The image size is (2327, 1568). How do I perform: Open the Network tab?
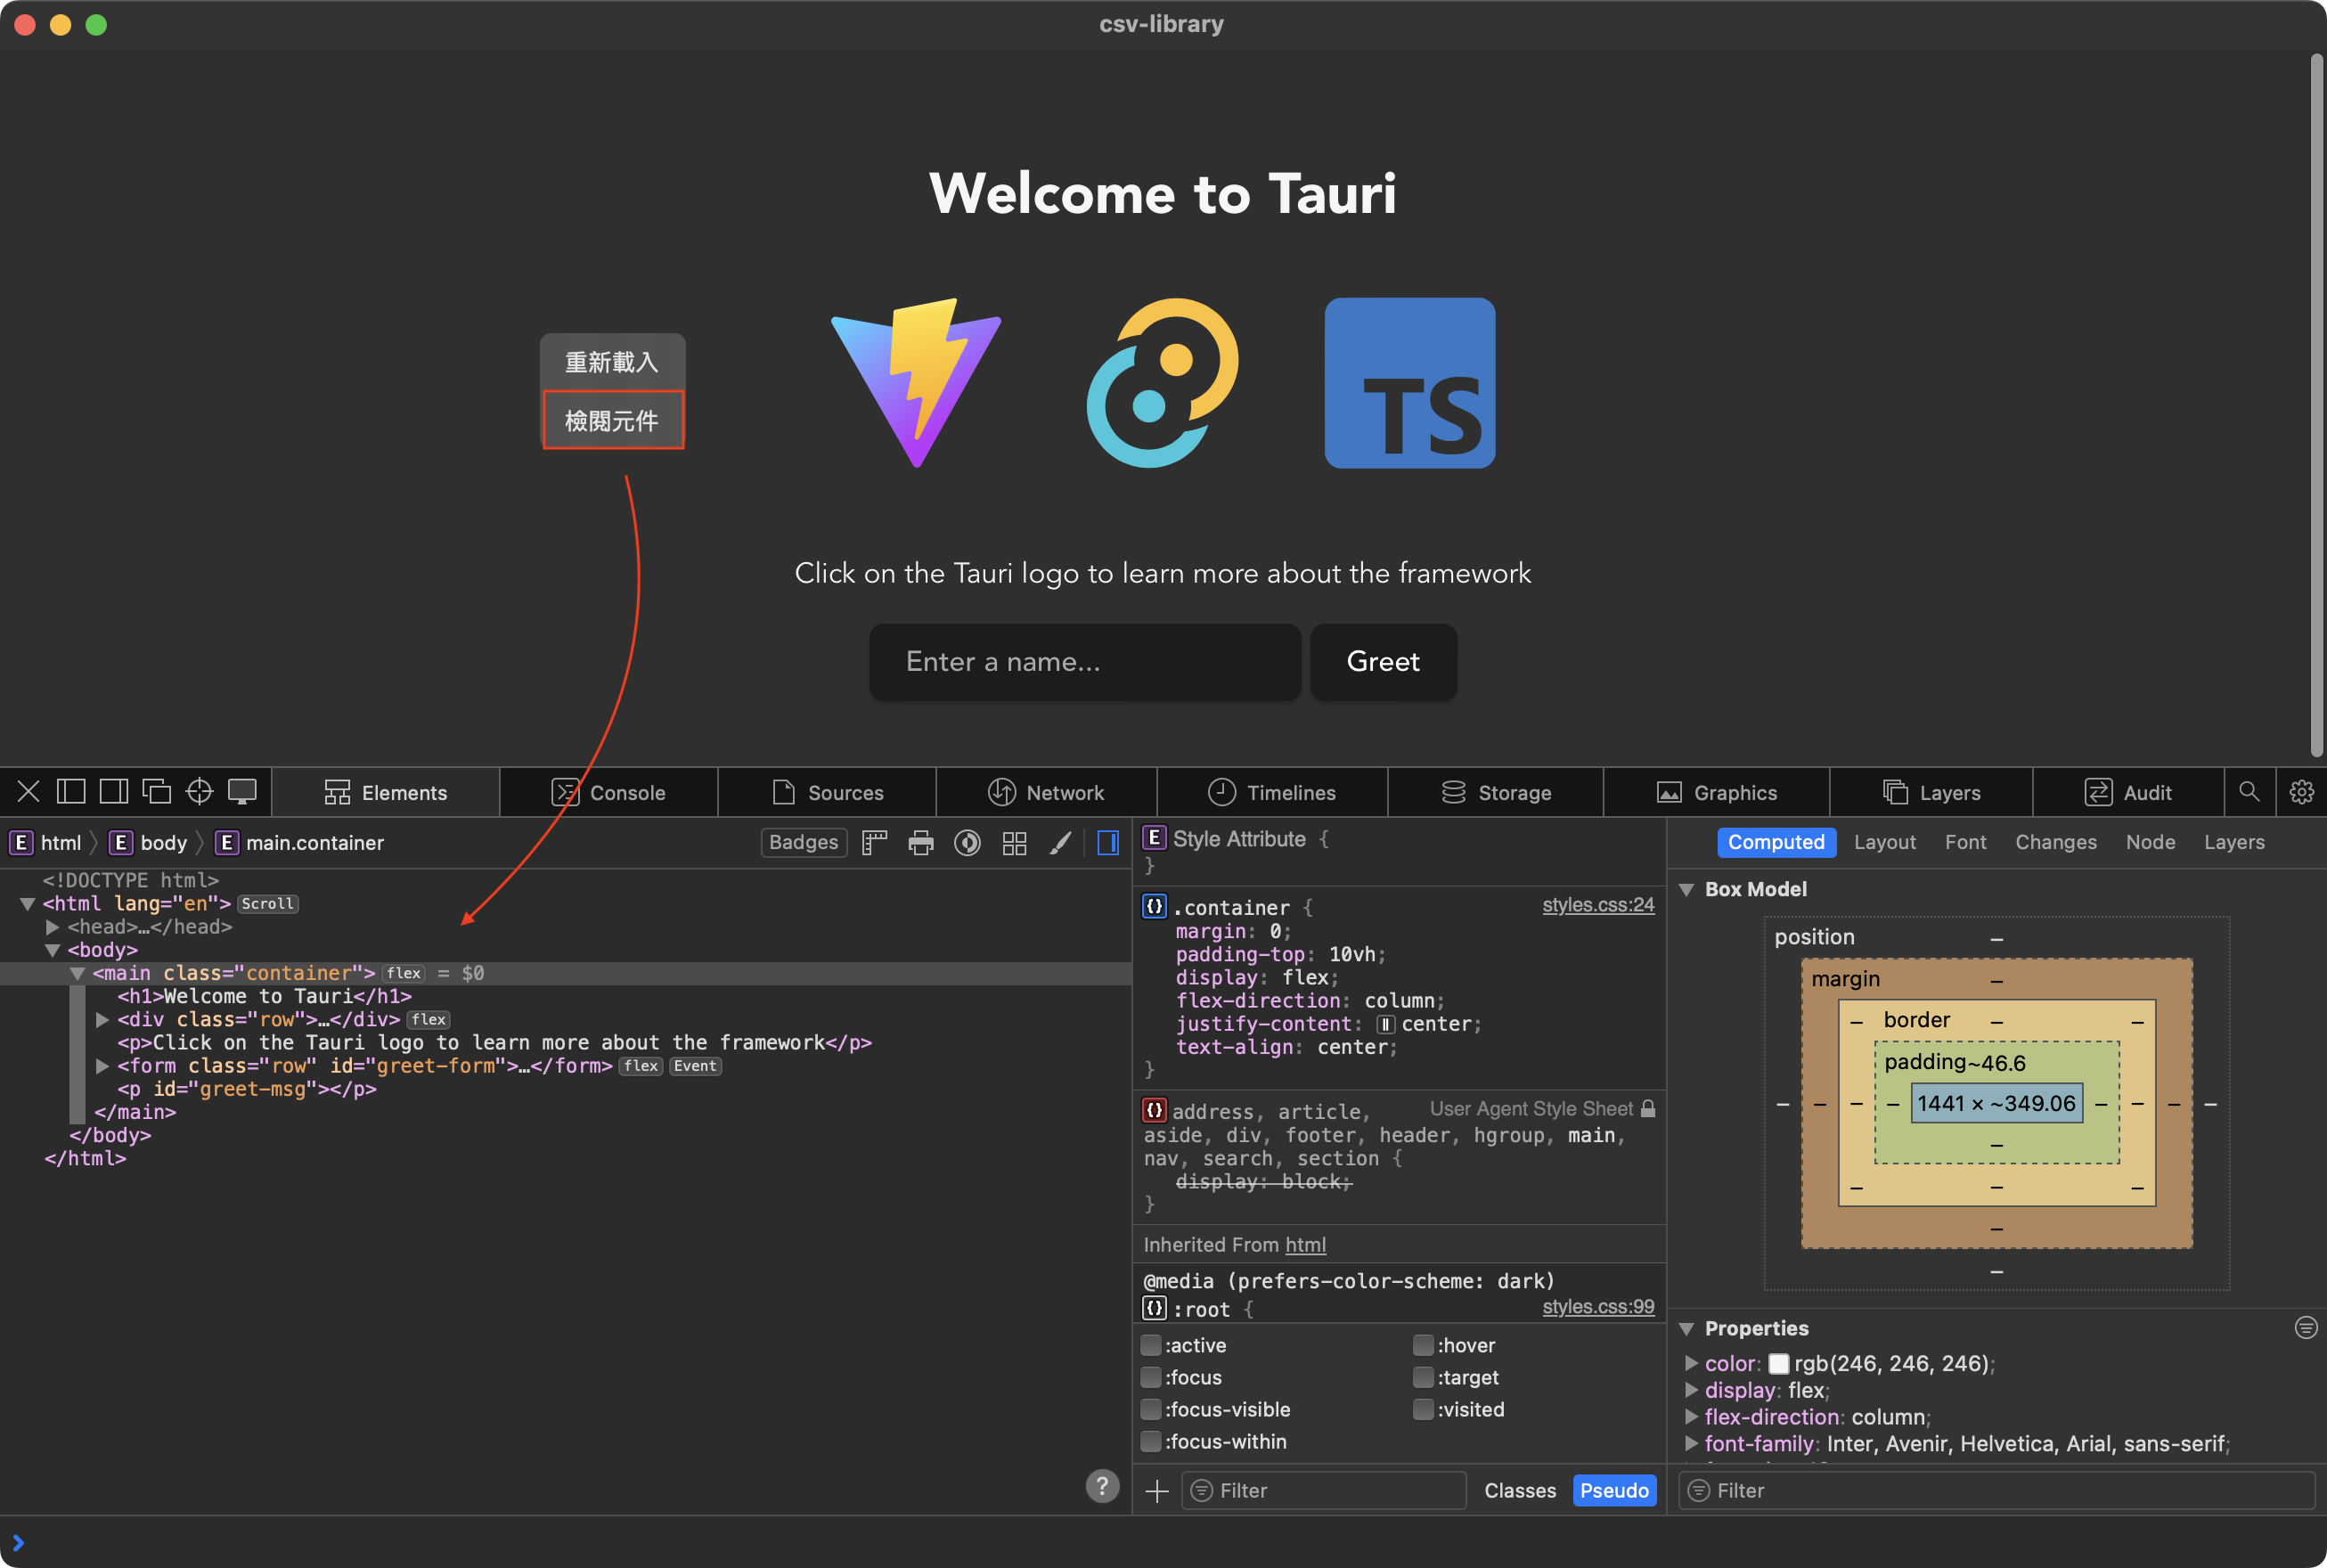coord(1046,792)
